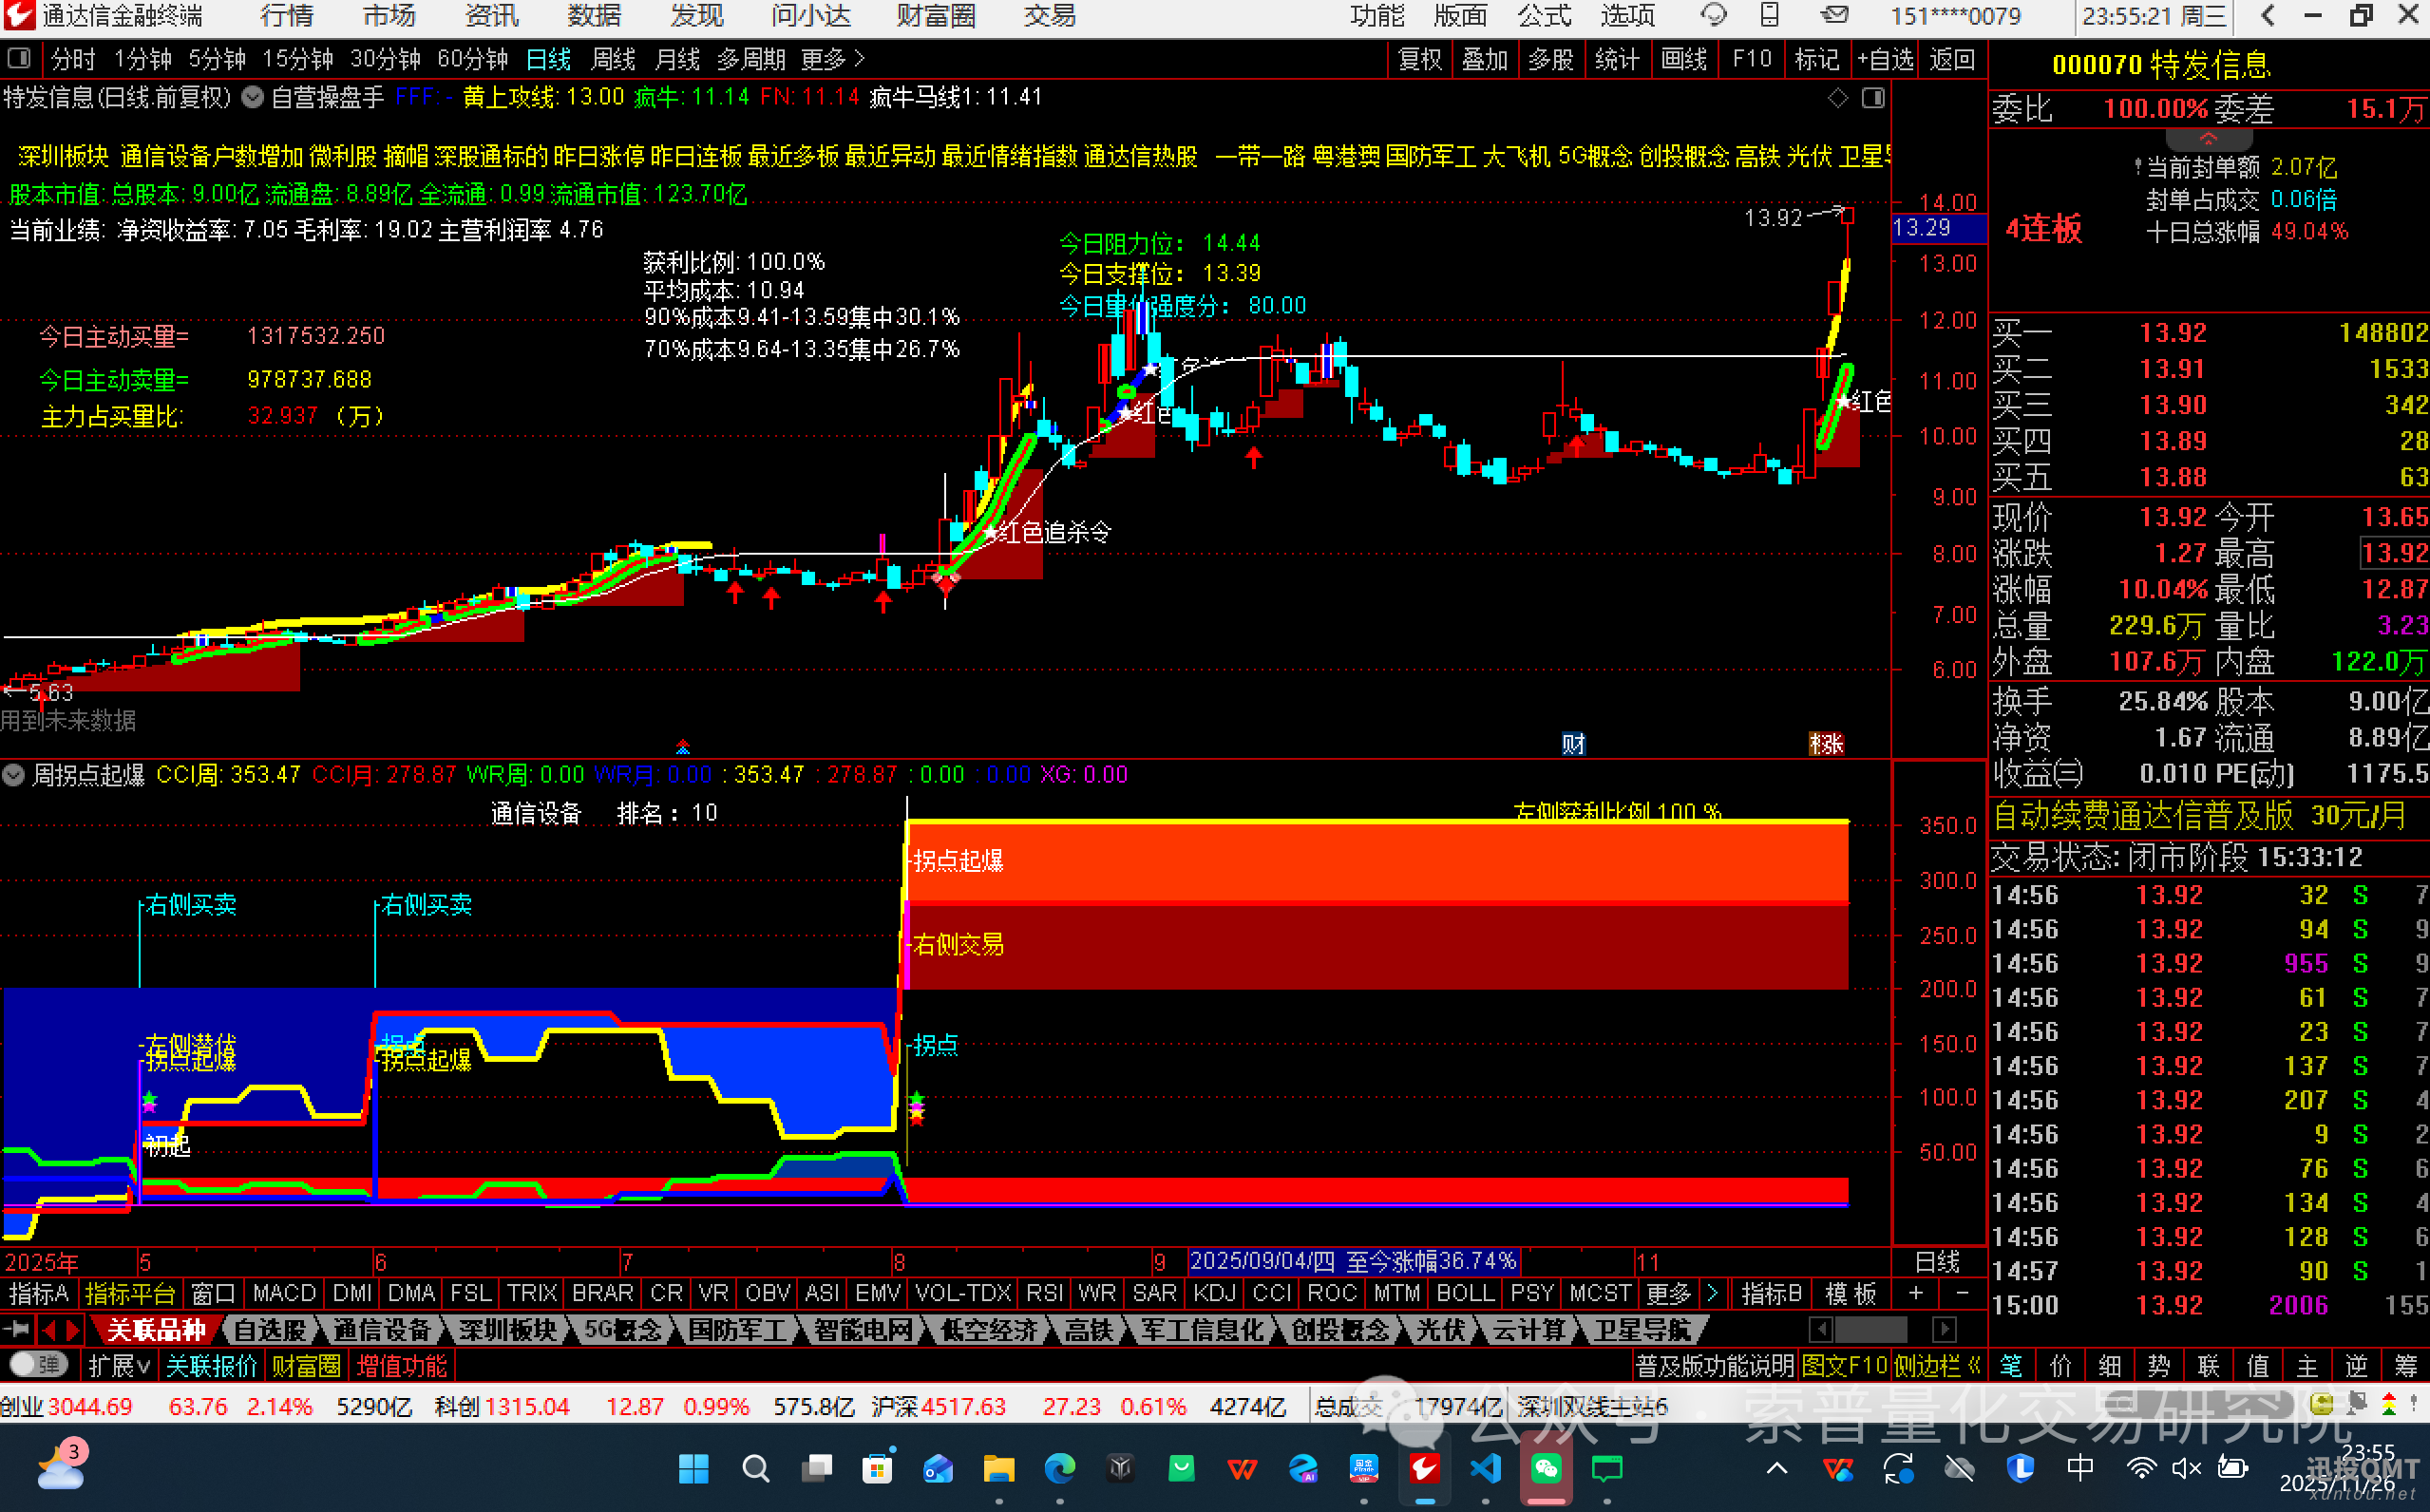
Task: Toggle the 弹 popup switch
Action: click(38, 1365)
